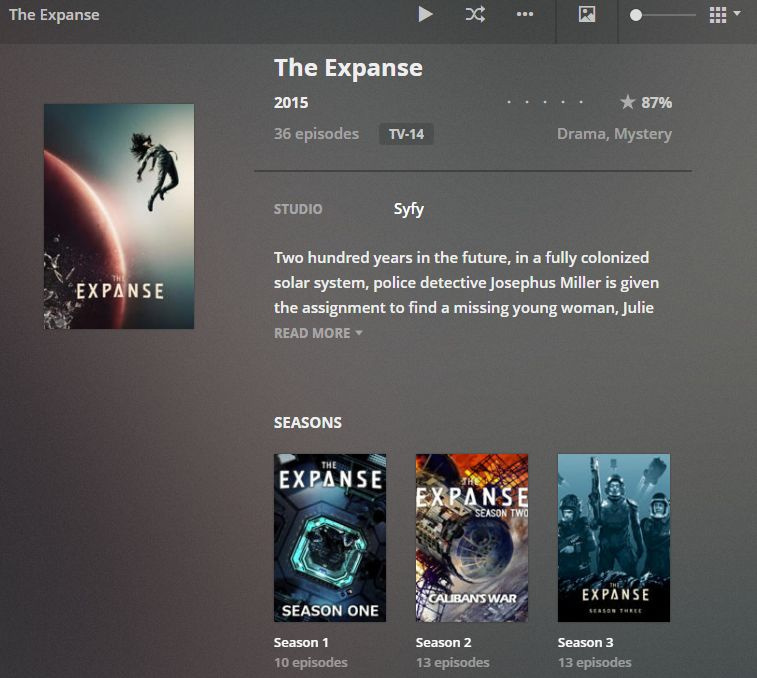This screenshot has width=757, height=678.
Task: Click the TV-14 content rating badge
Action: click(x=406, y=134)
